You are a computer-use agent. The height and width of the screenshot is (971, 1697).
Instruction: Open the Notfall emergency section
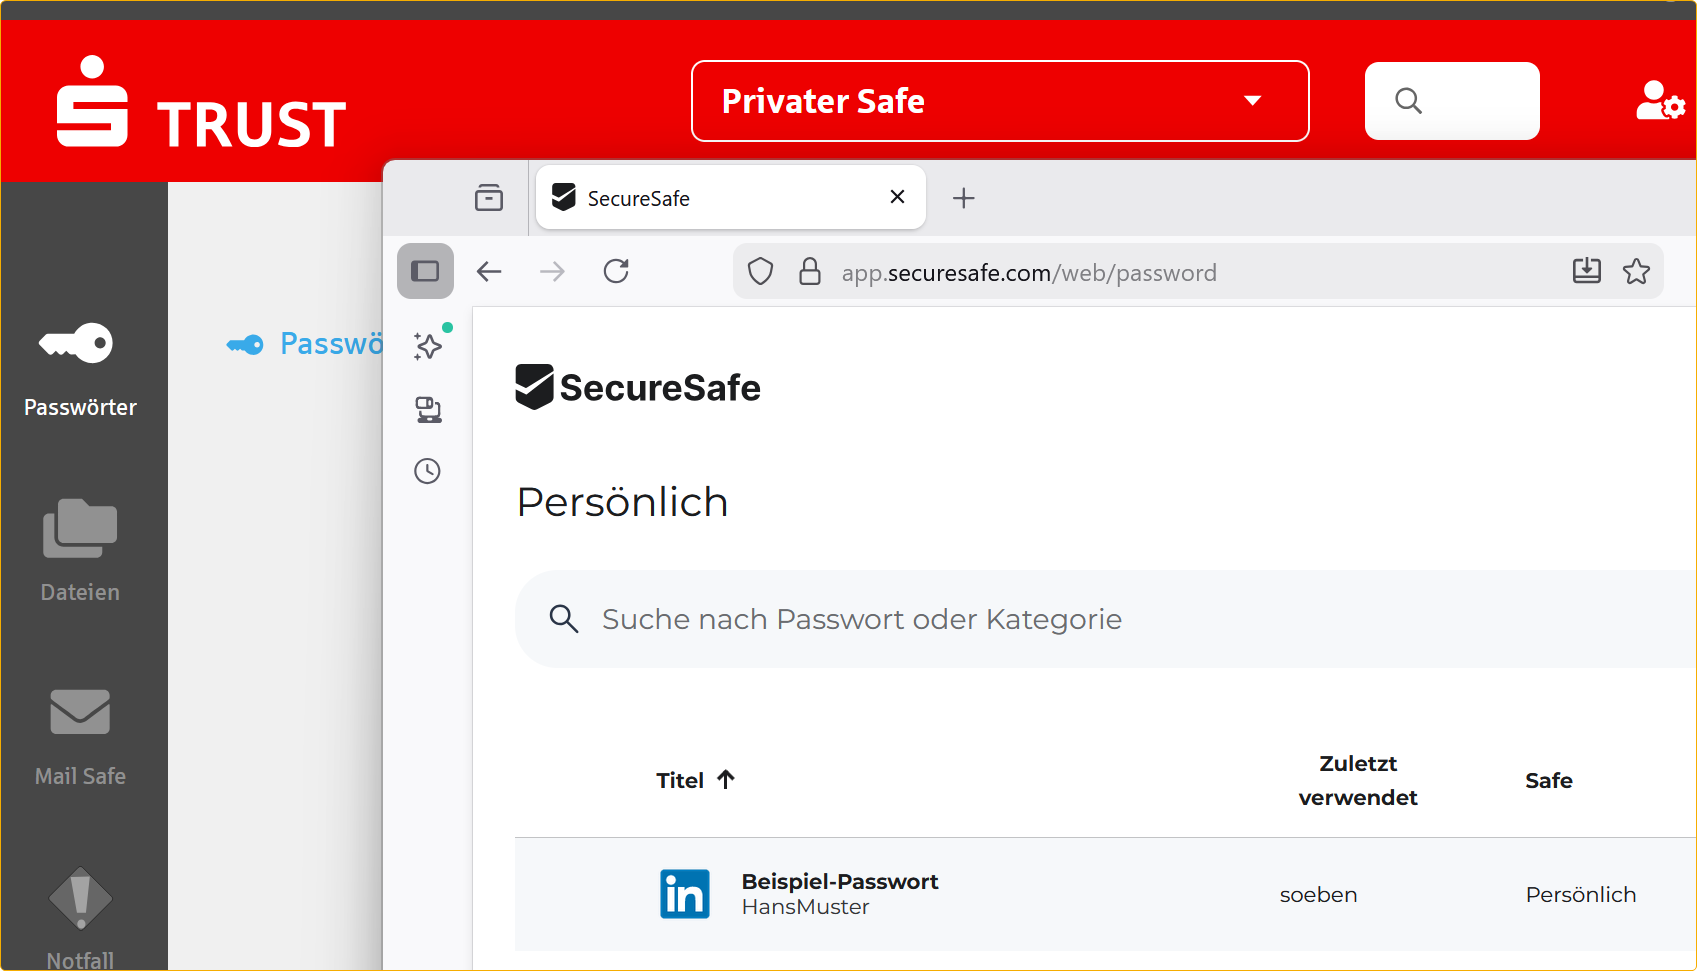tap(79, 915)
